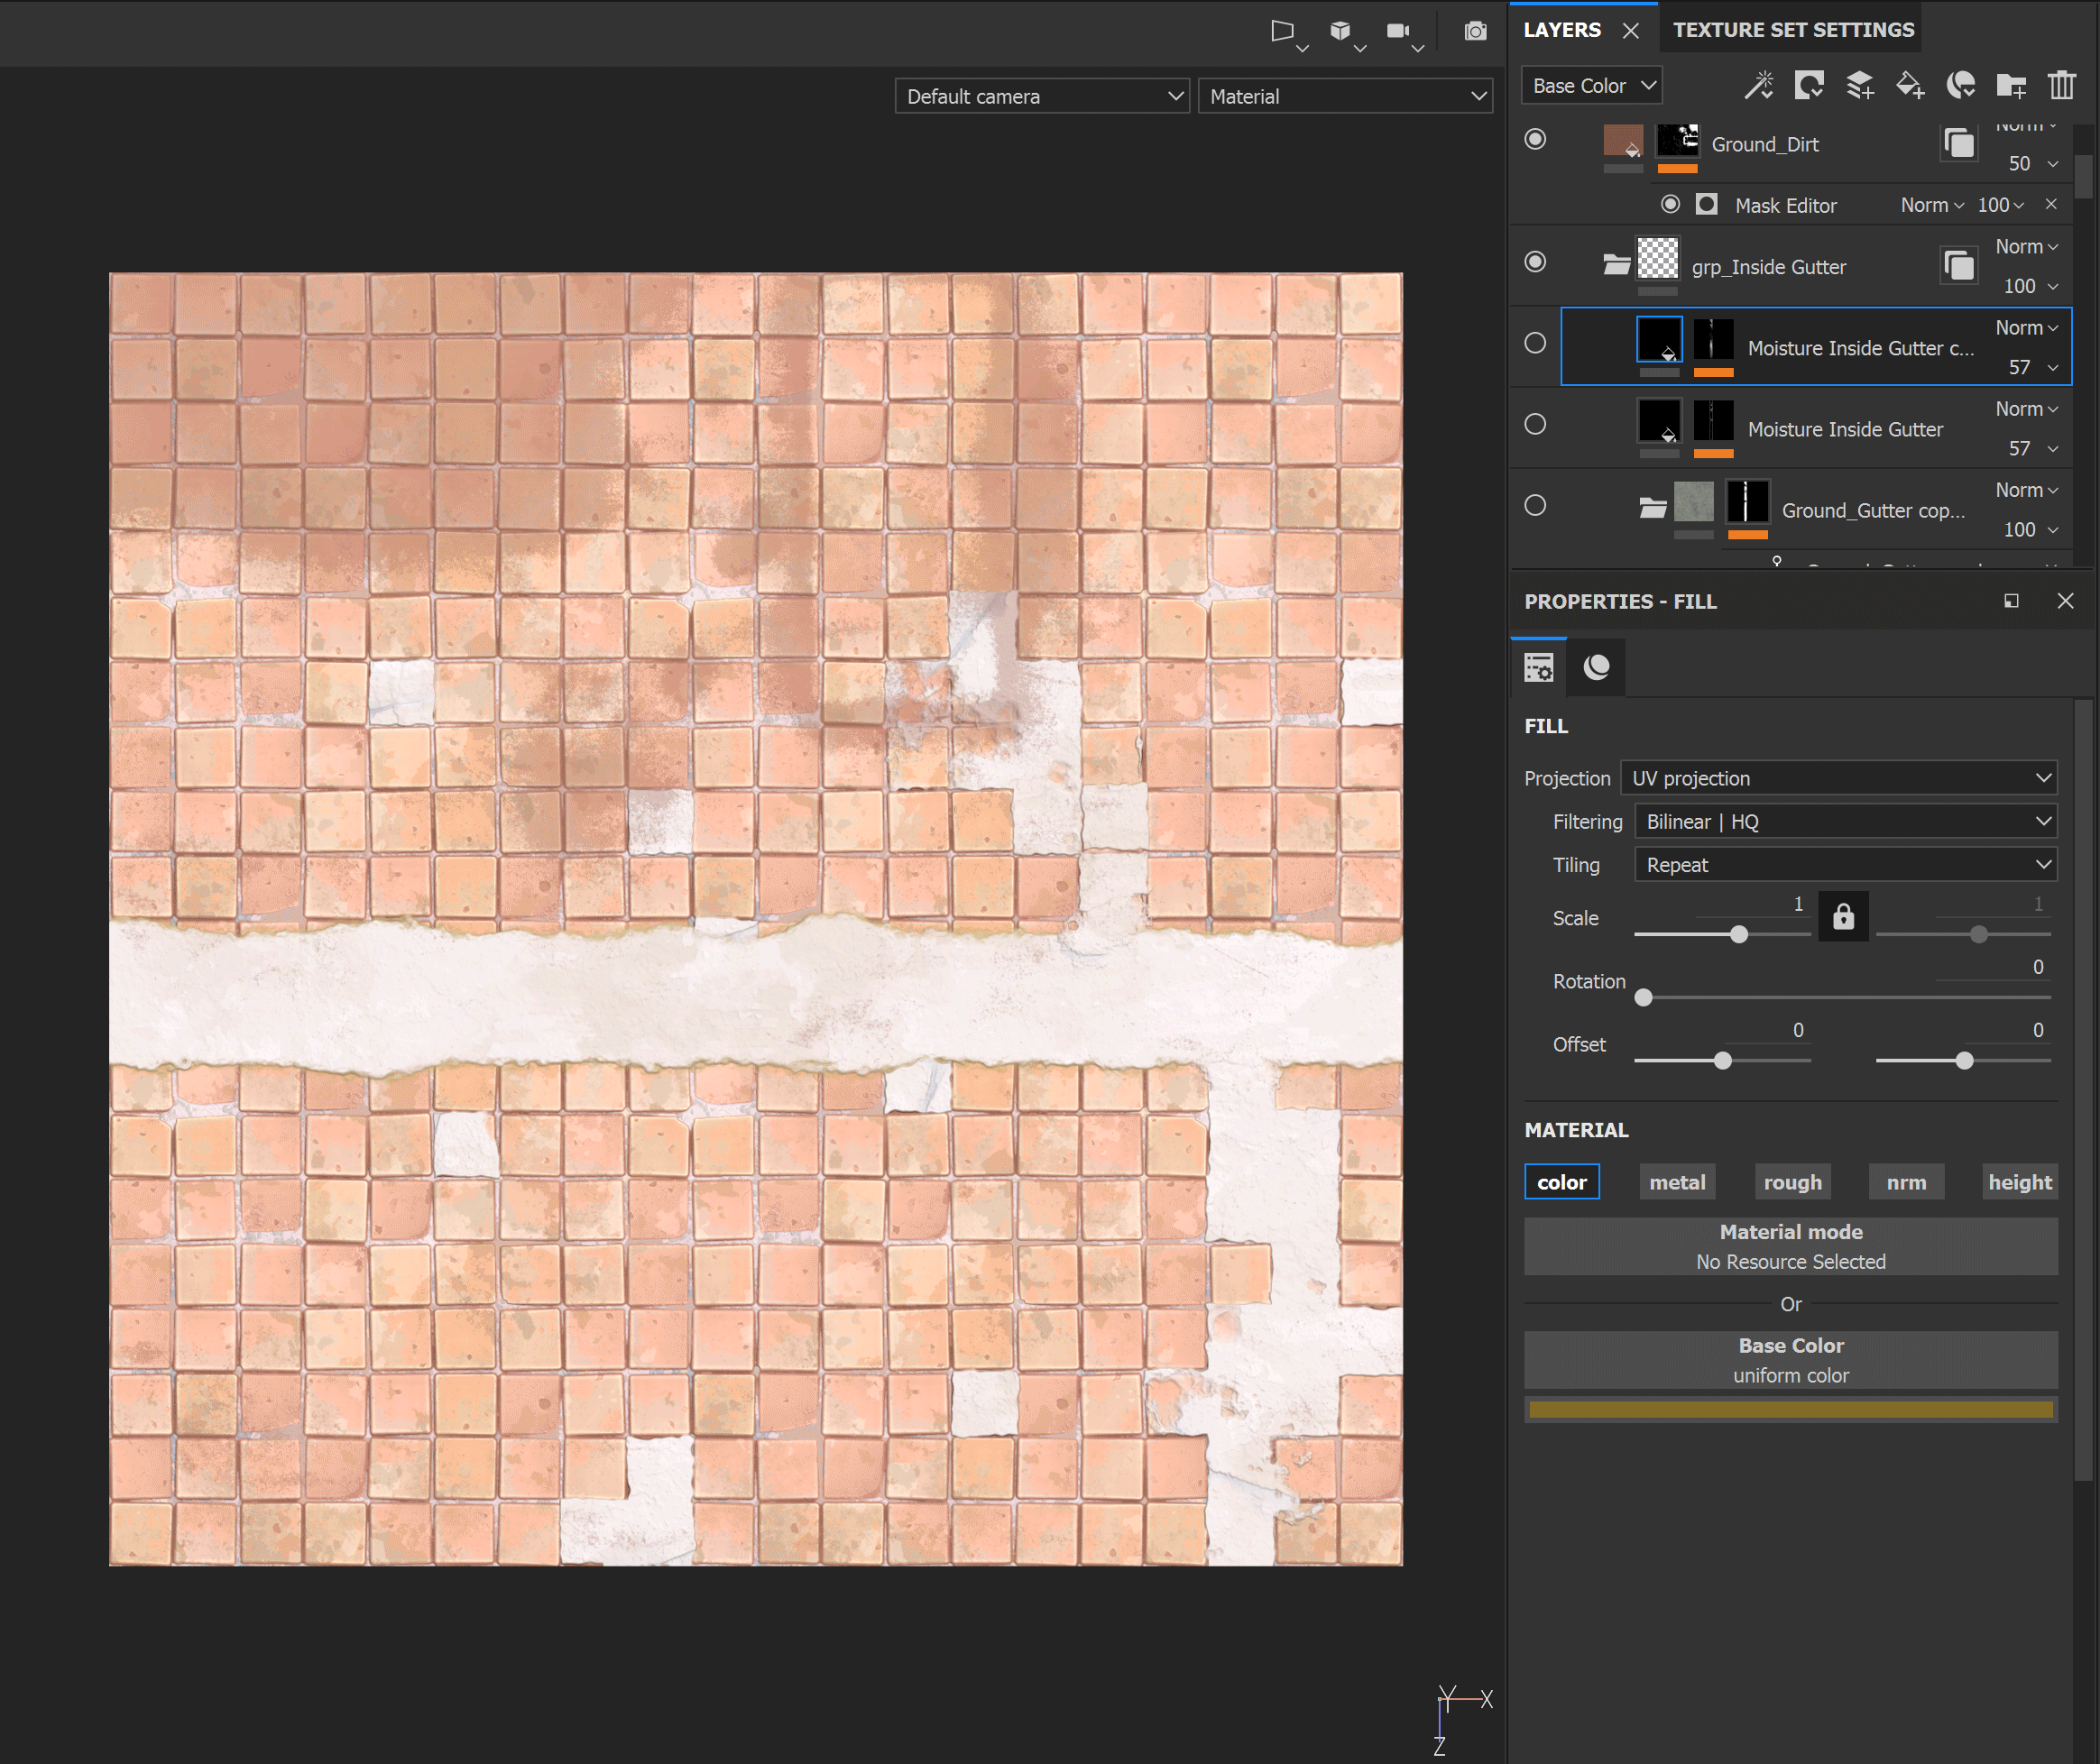Click the add mask icon
This screenshot has width=2100, height=1764.
(1809, 86)
